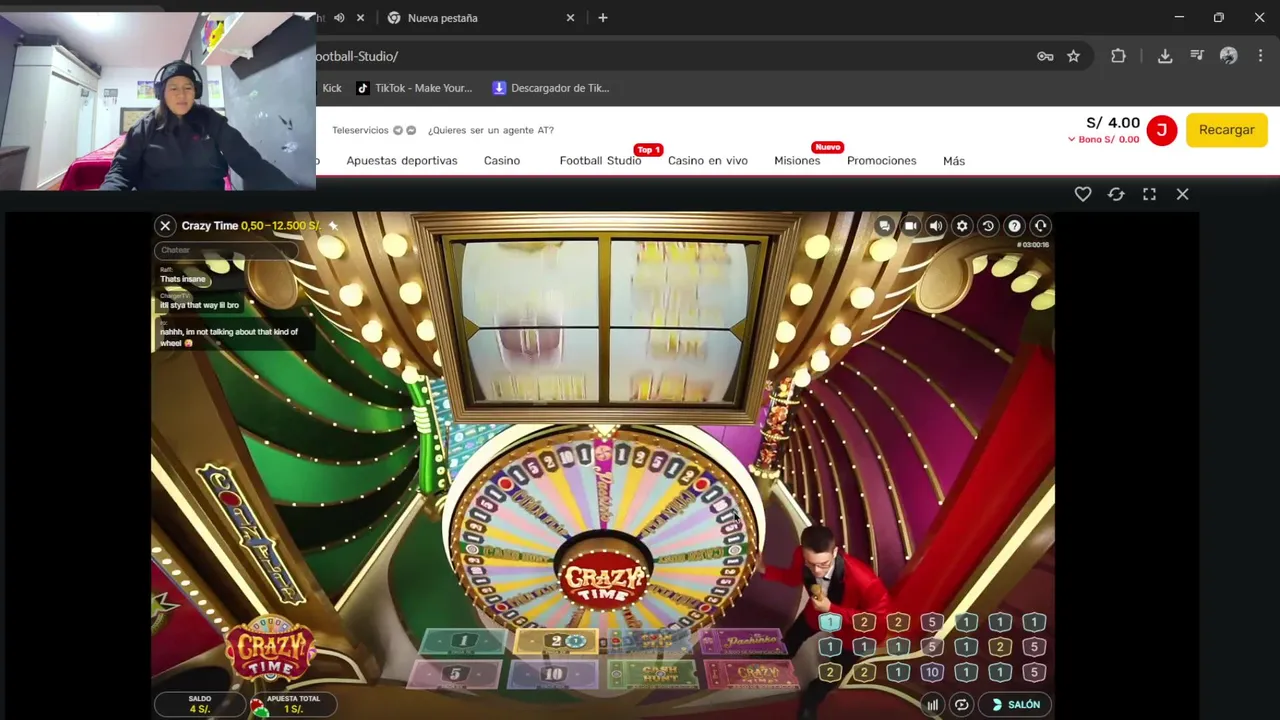This screenshot has height=720, width=1280.
Task: Close Nueva pestaña tab
Action: click(570, 18)
